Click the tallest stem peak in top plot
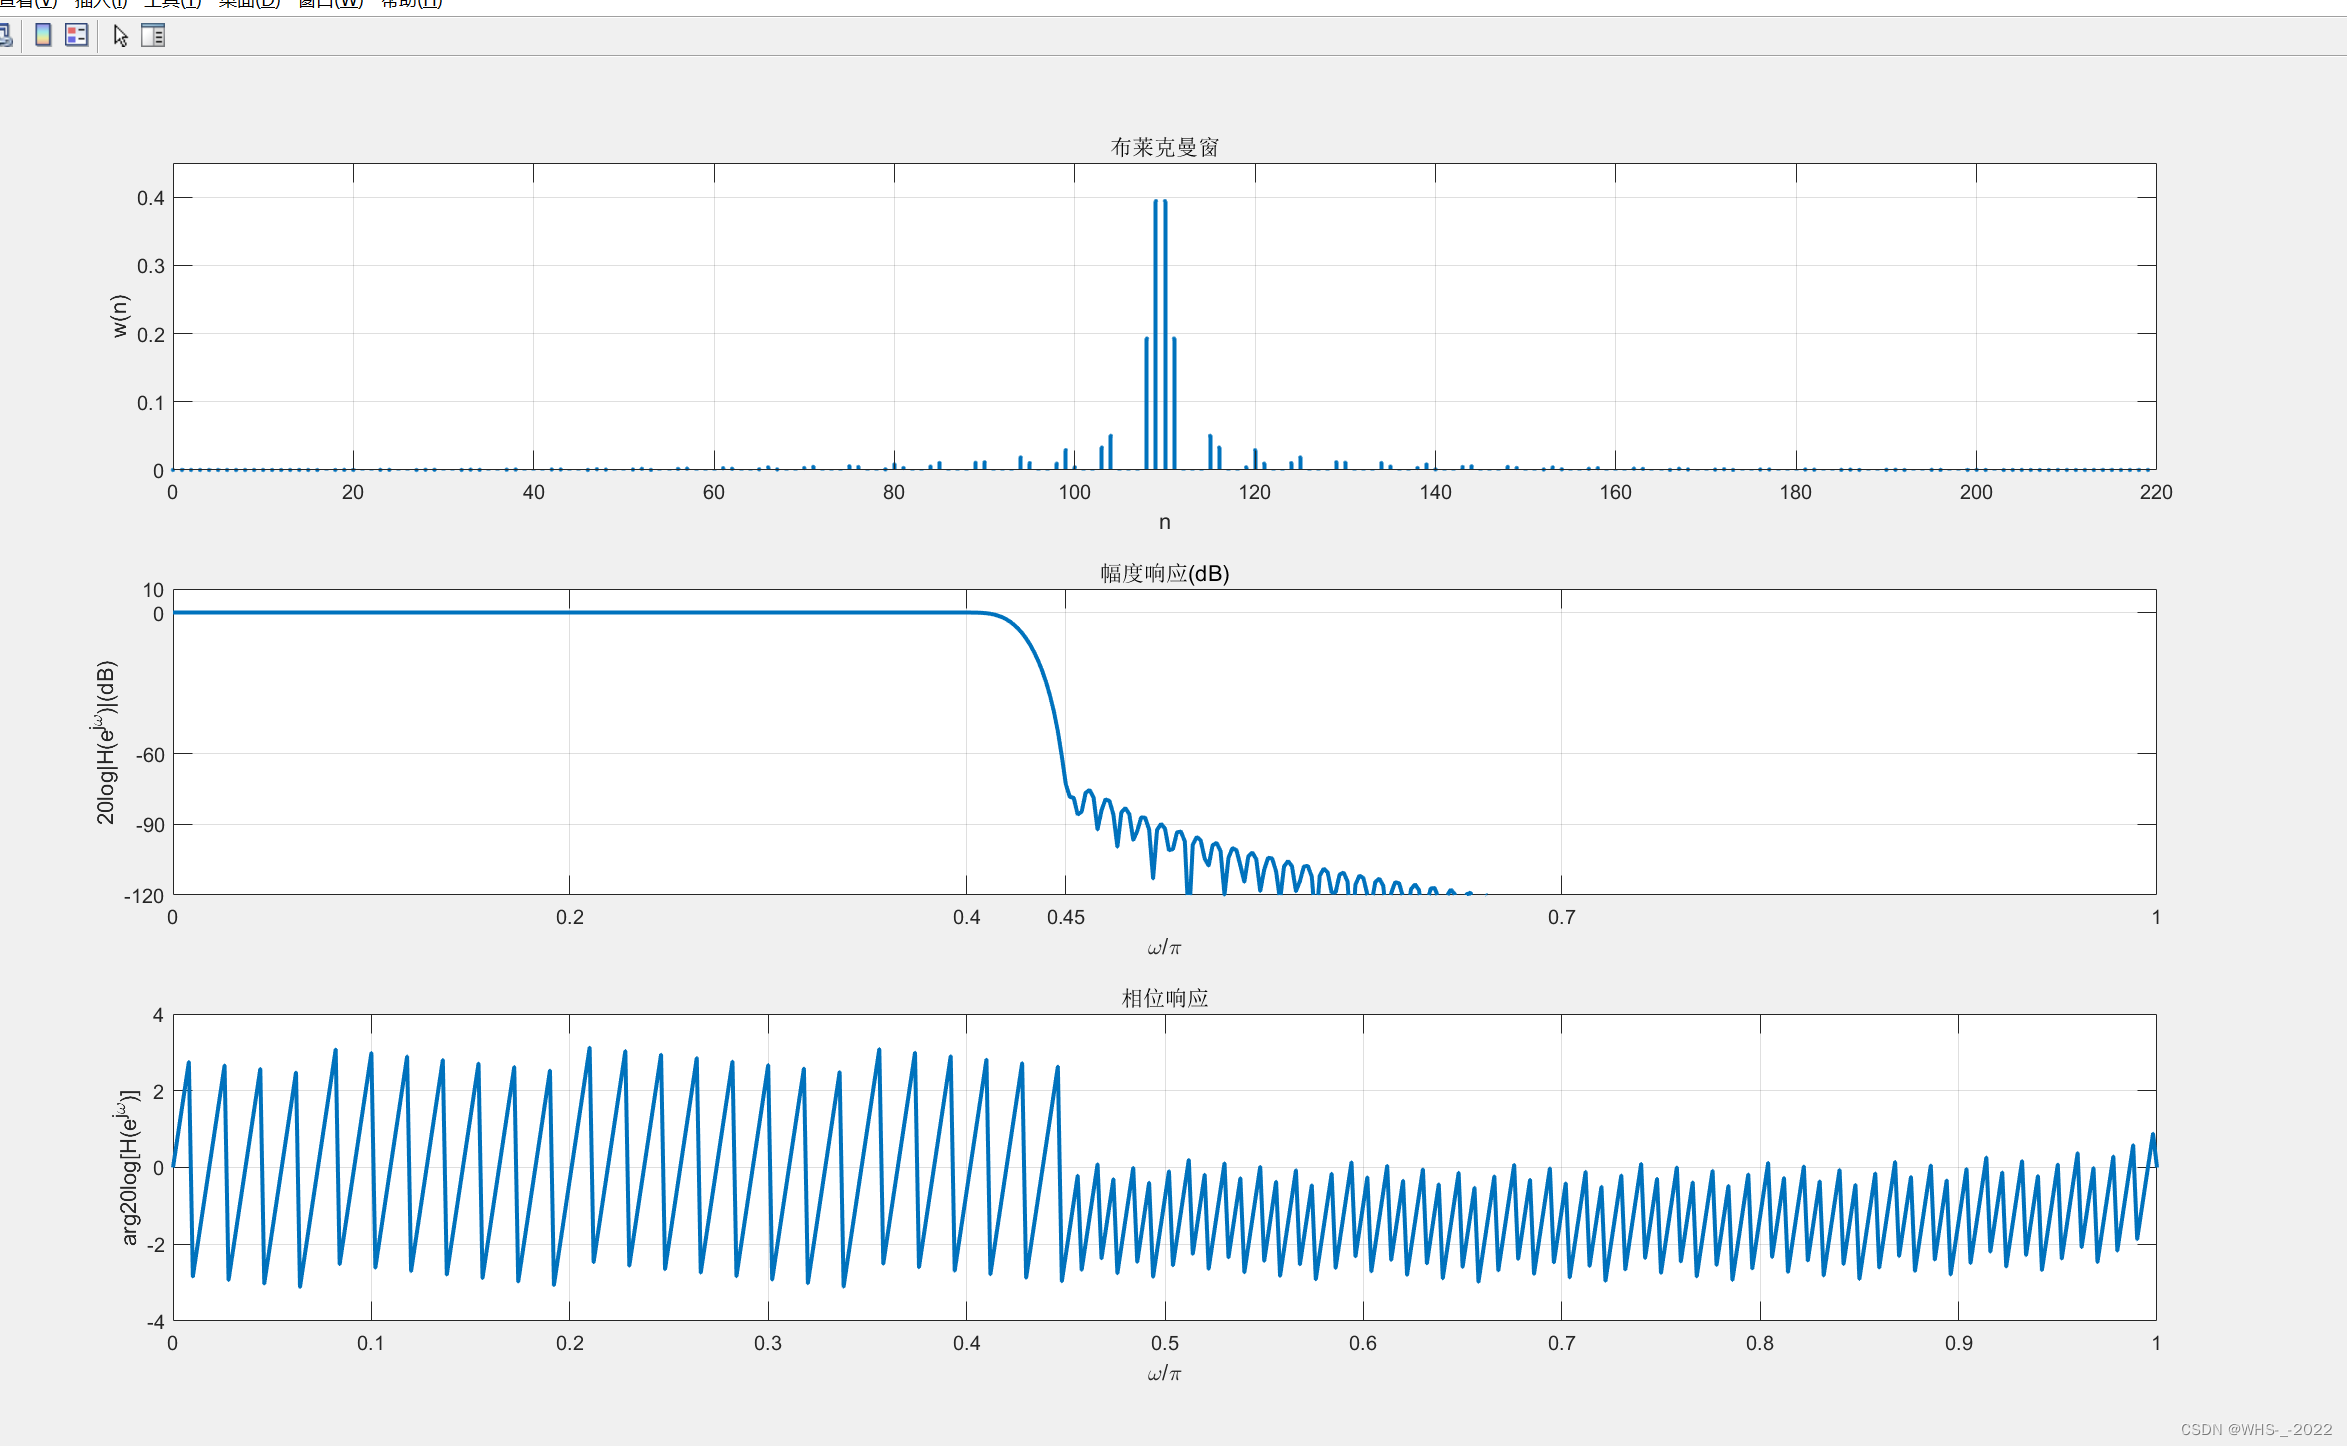Viewport: 2347px width, 1446px height. click(x=1156, y=204)
